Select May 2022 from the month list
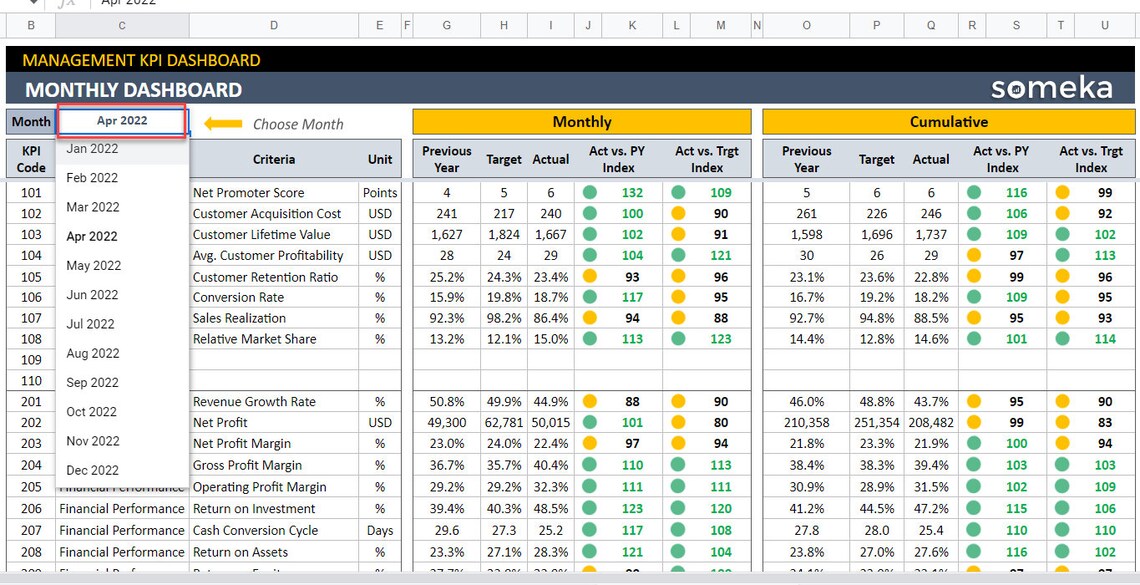The height and width of the screenshot is (585, 1140). (122, 265)
